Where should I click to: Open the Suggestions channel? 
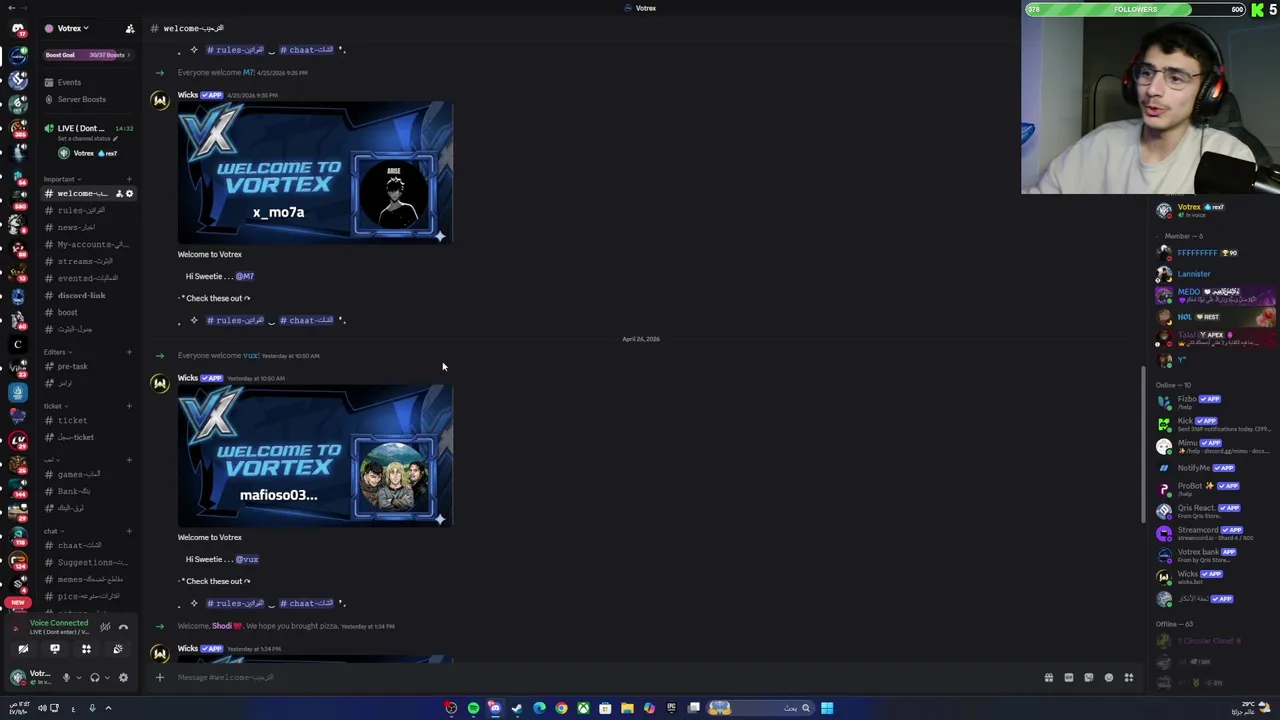[x=91, y=562]
